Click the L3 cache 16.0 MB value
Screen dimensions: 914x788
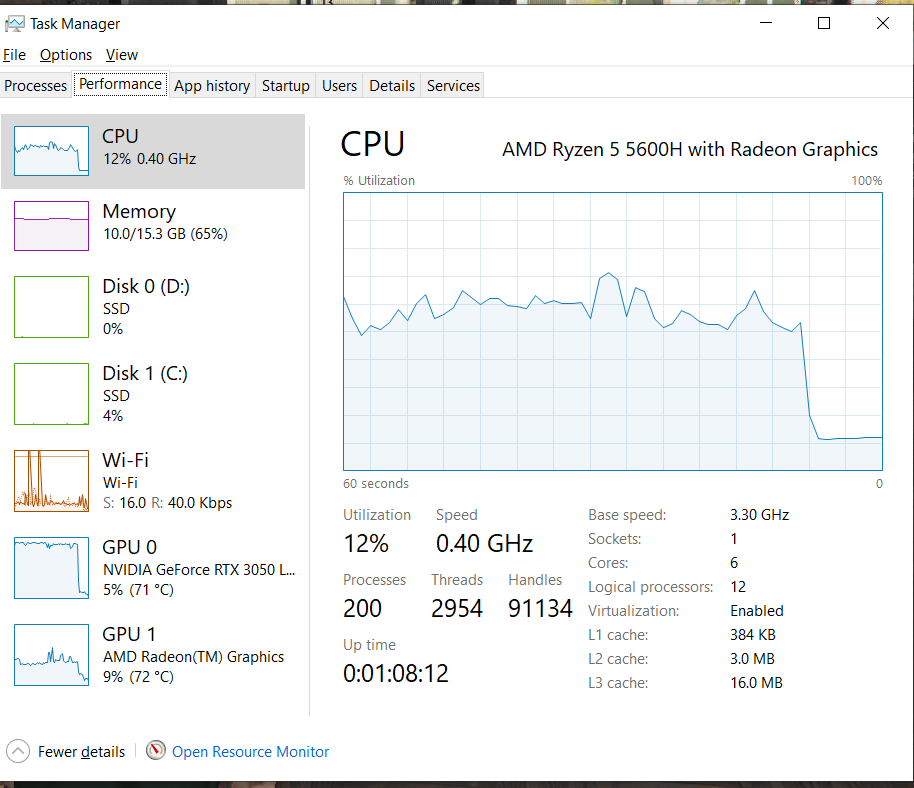tap(756, 683)
